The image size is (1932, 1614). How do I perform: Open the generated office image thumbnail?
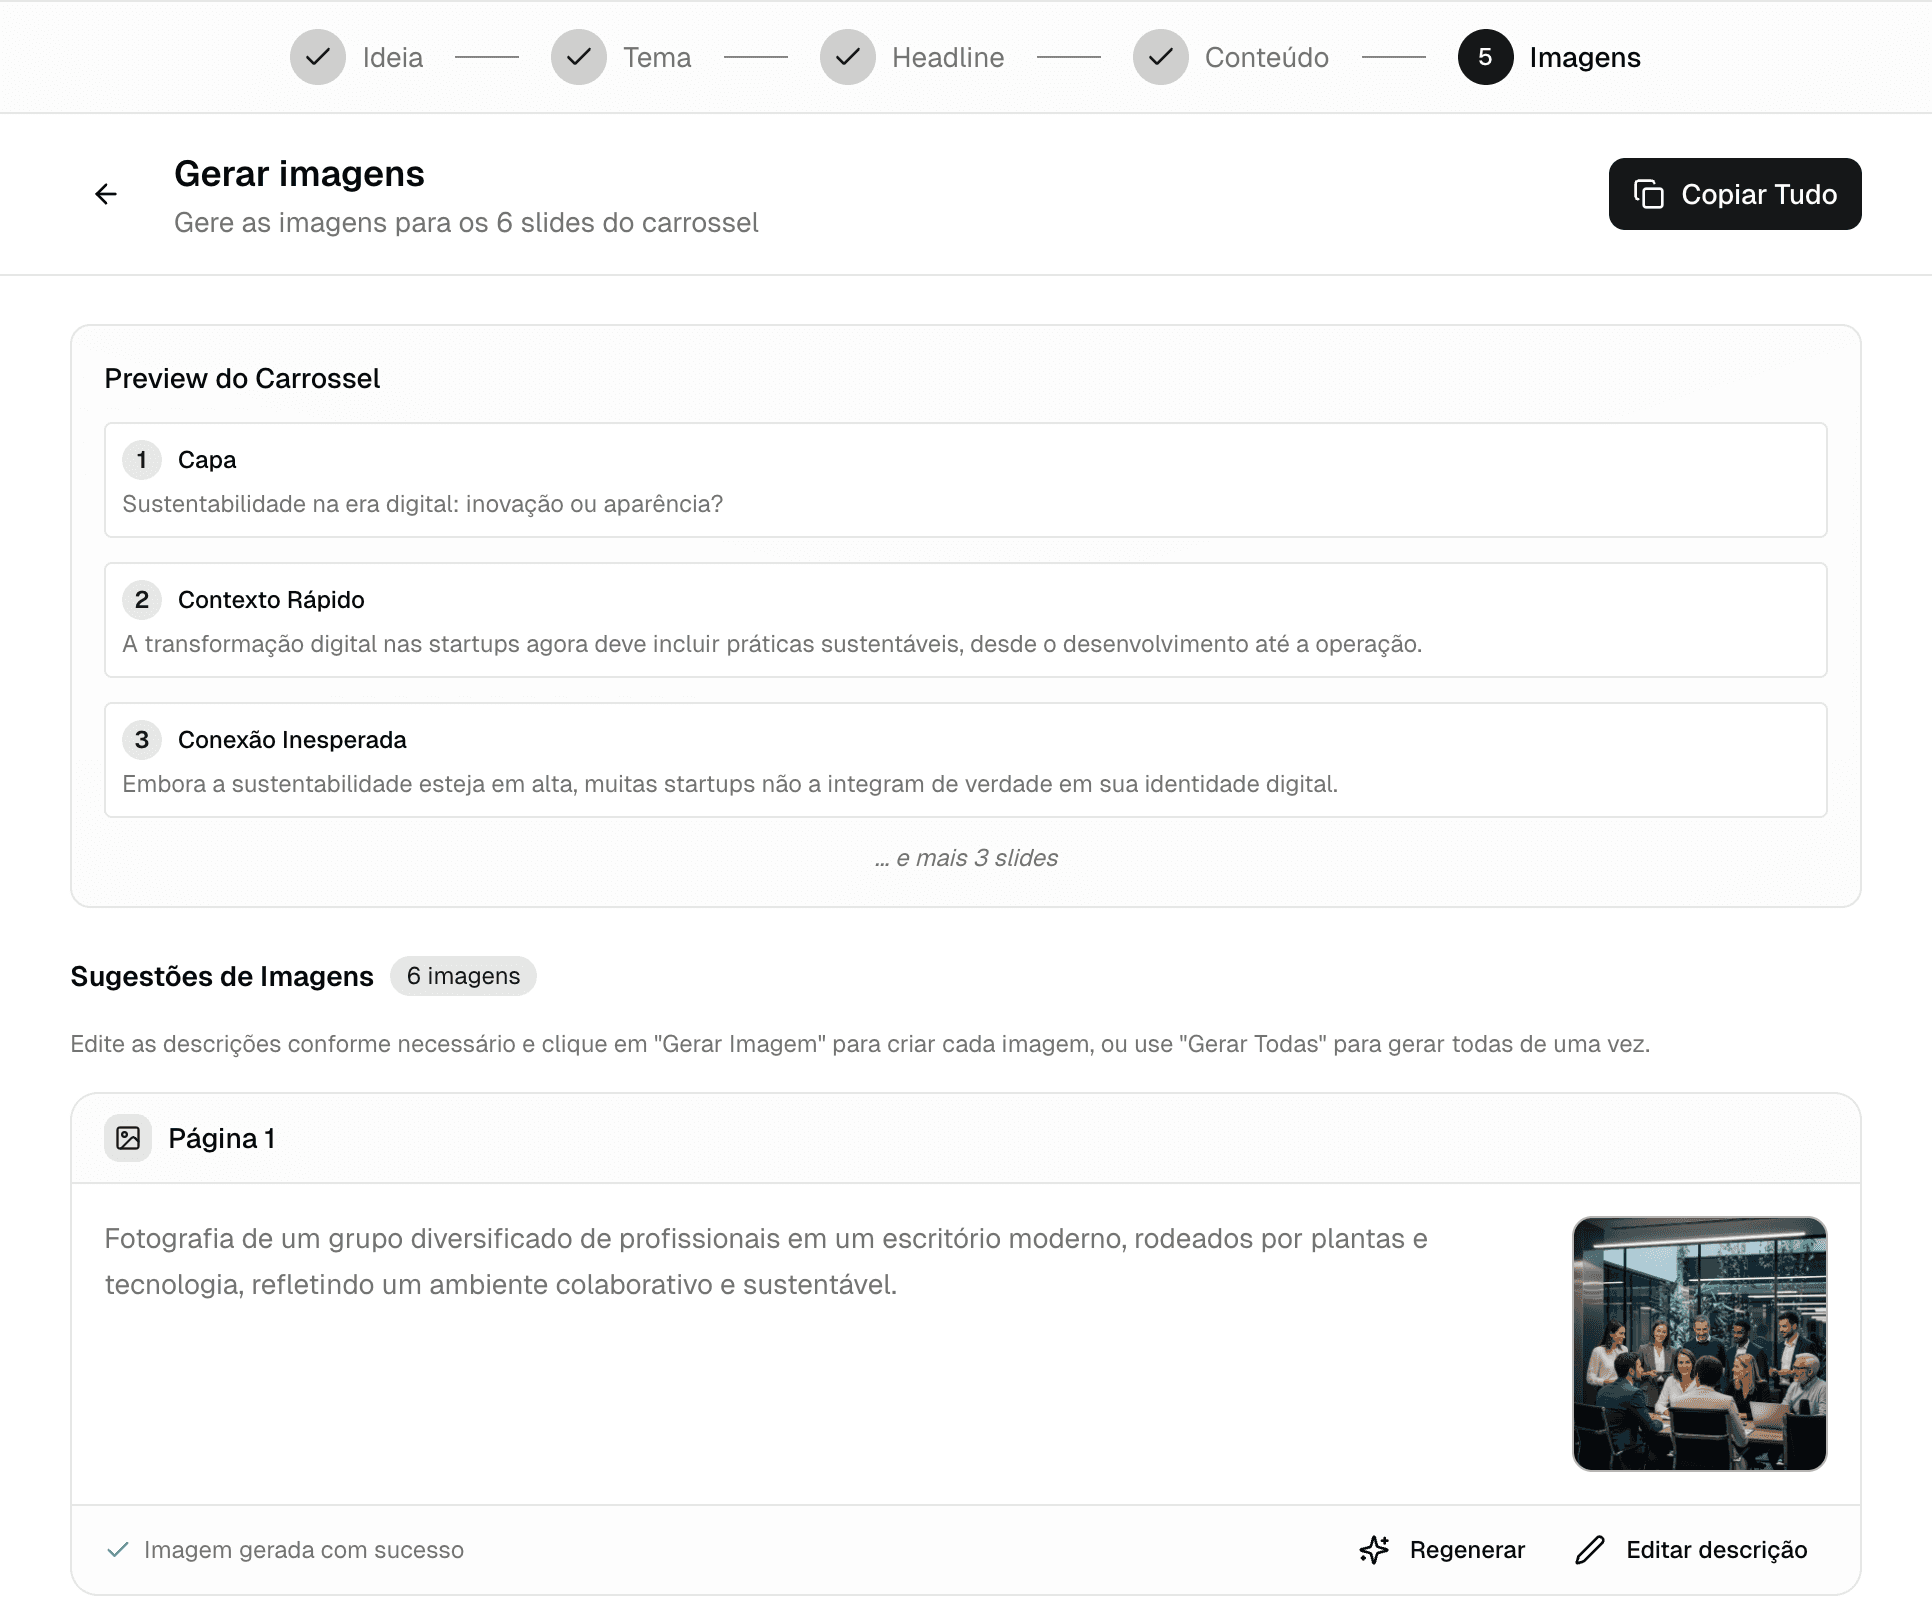[1699, 1343]
